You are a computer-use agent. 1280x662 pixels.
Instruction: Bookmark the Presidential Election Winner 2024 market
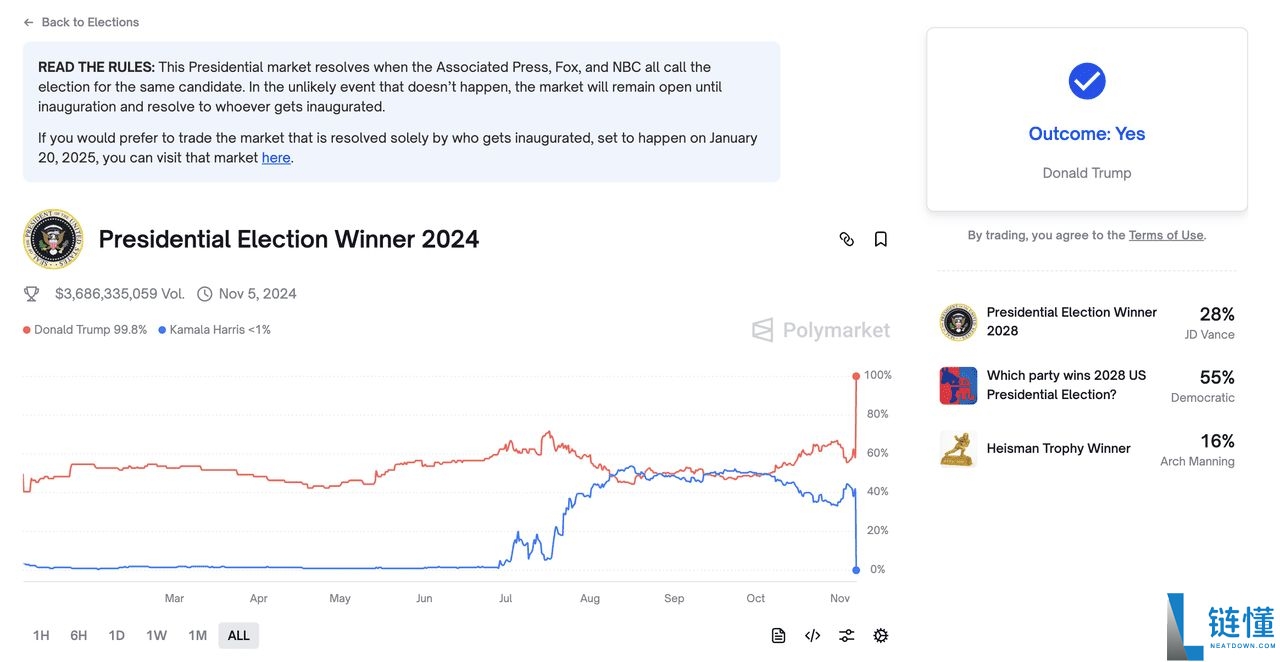point(880,239)
